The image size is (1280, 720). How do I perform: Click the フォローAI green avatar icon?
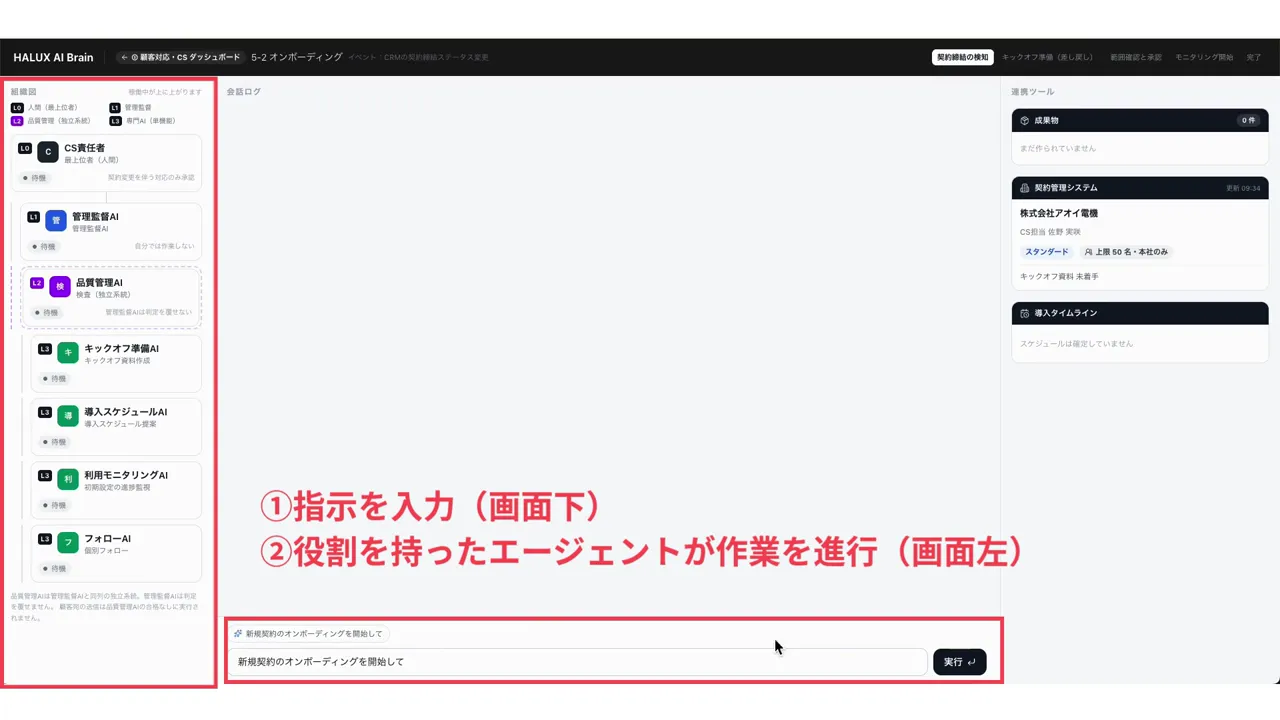(x=68, y=543)
